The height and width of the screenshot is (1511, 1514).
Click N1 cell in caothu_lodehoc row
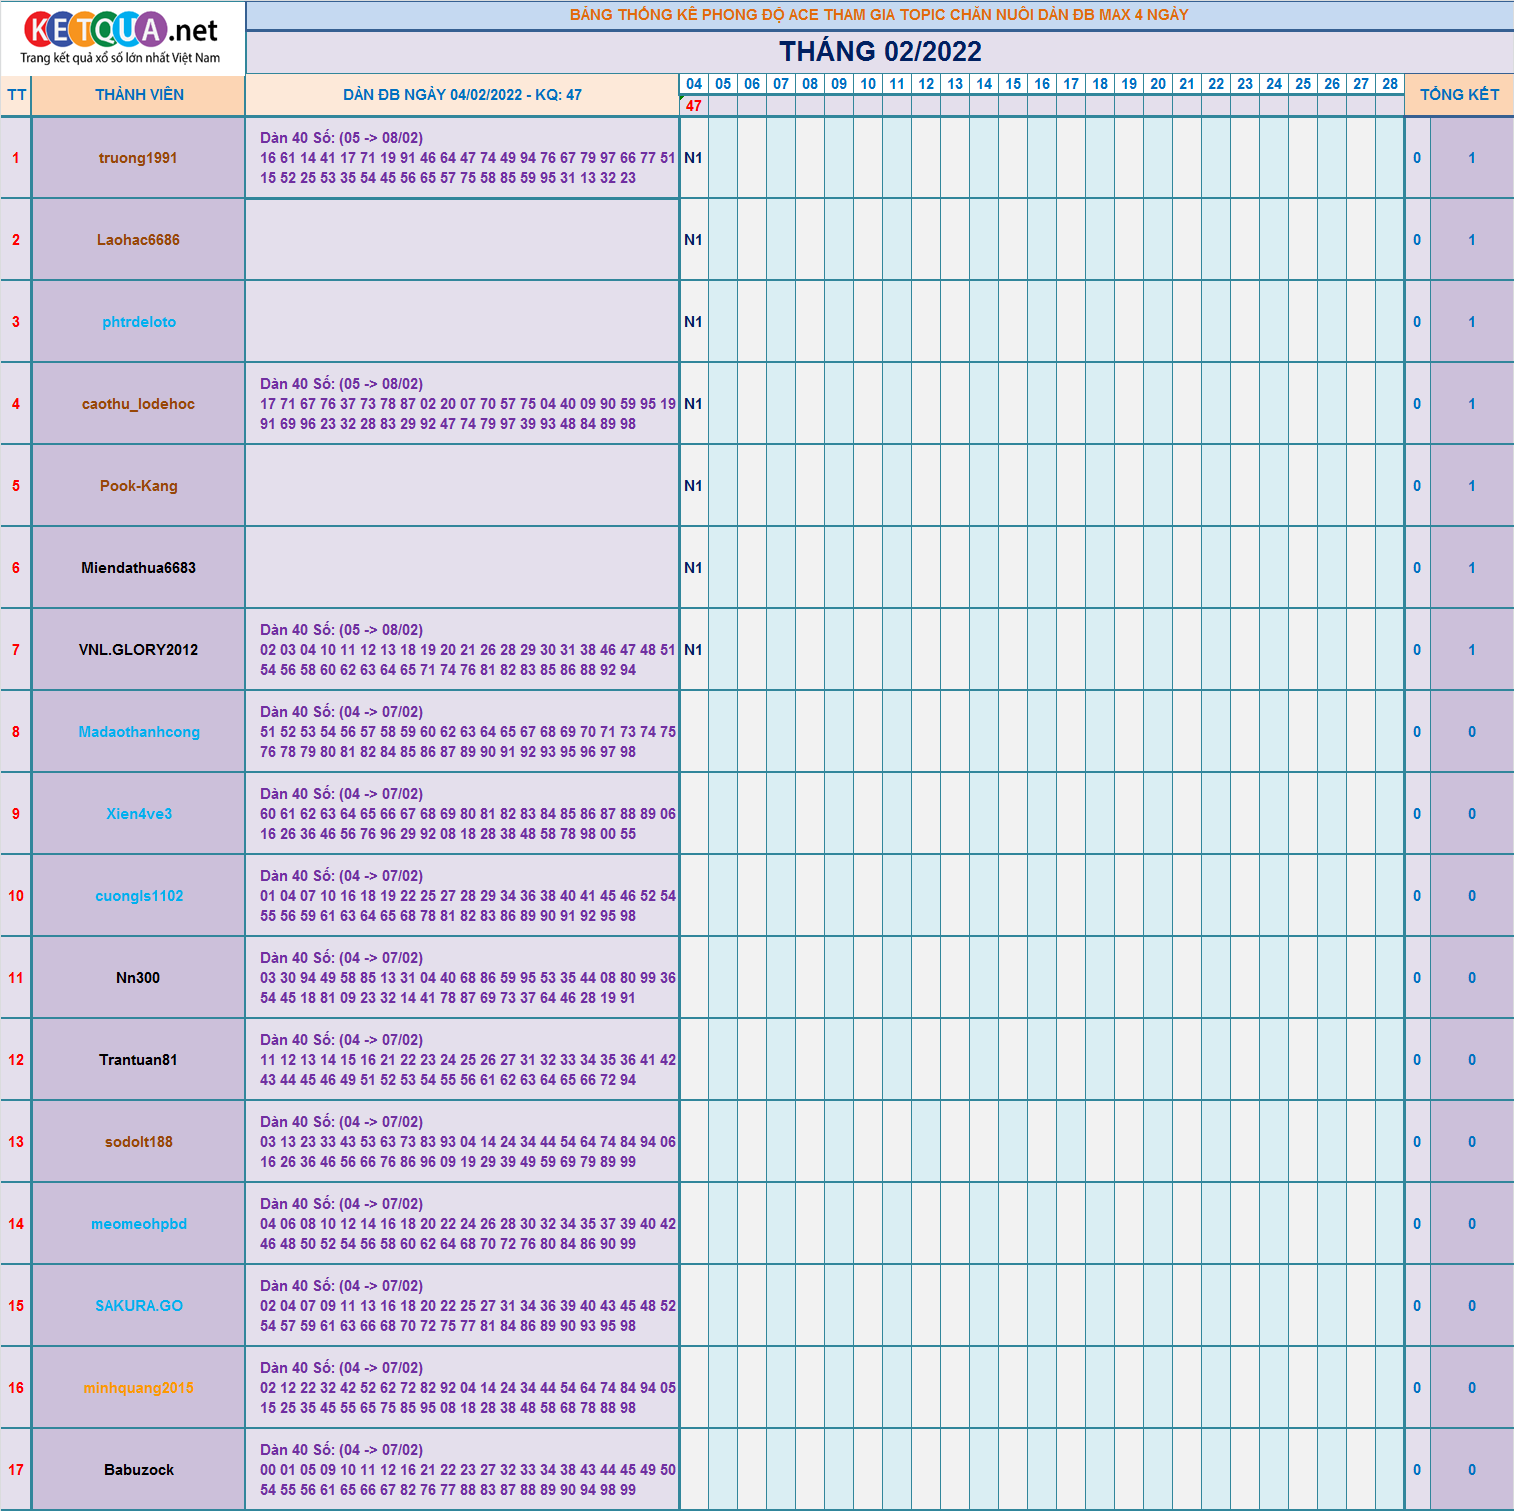694,404
